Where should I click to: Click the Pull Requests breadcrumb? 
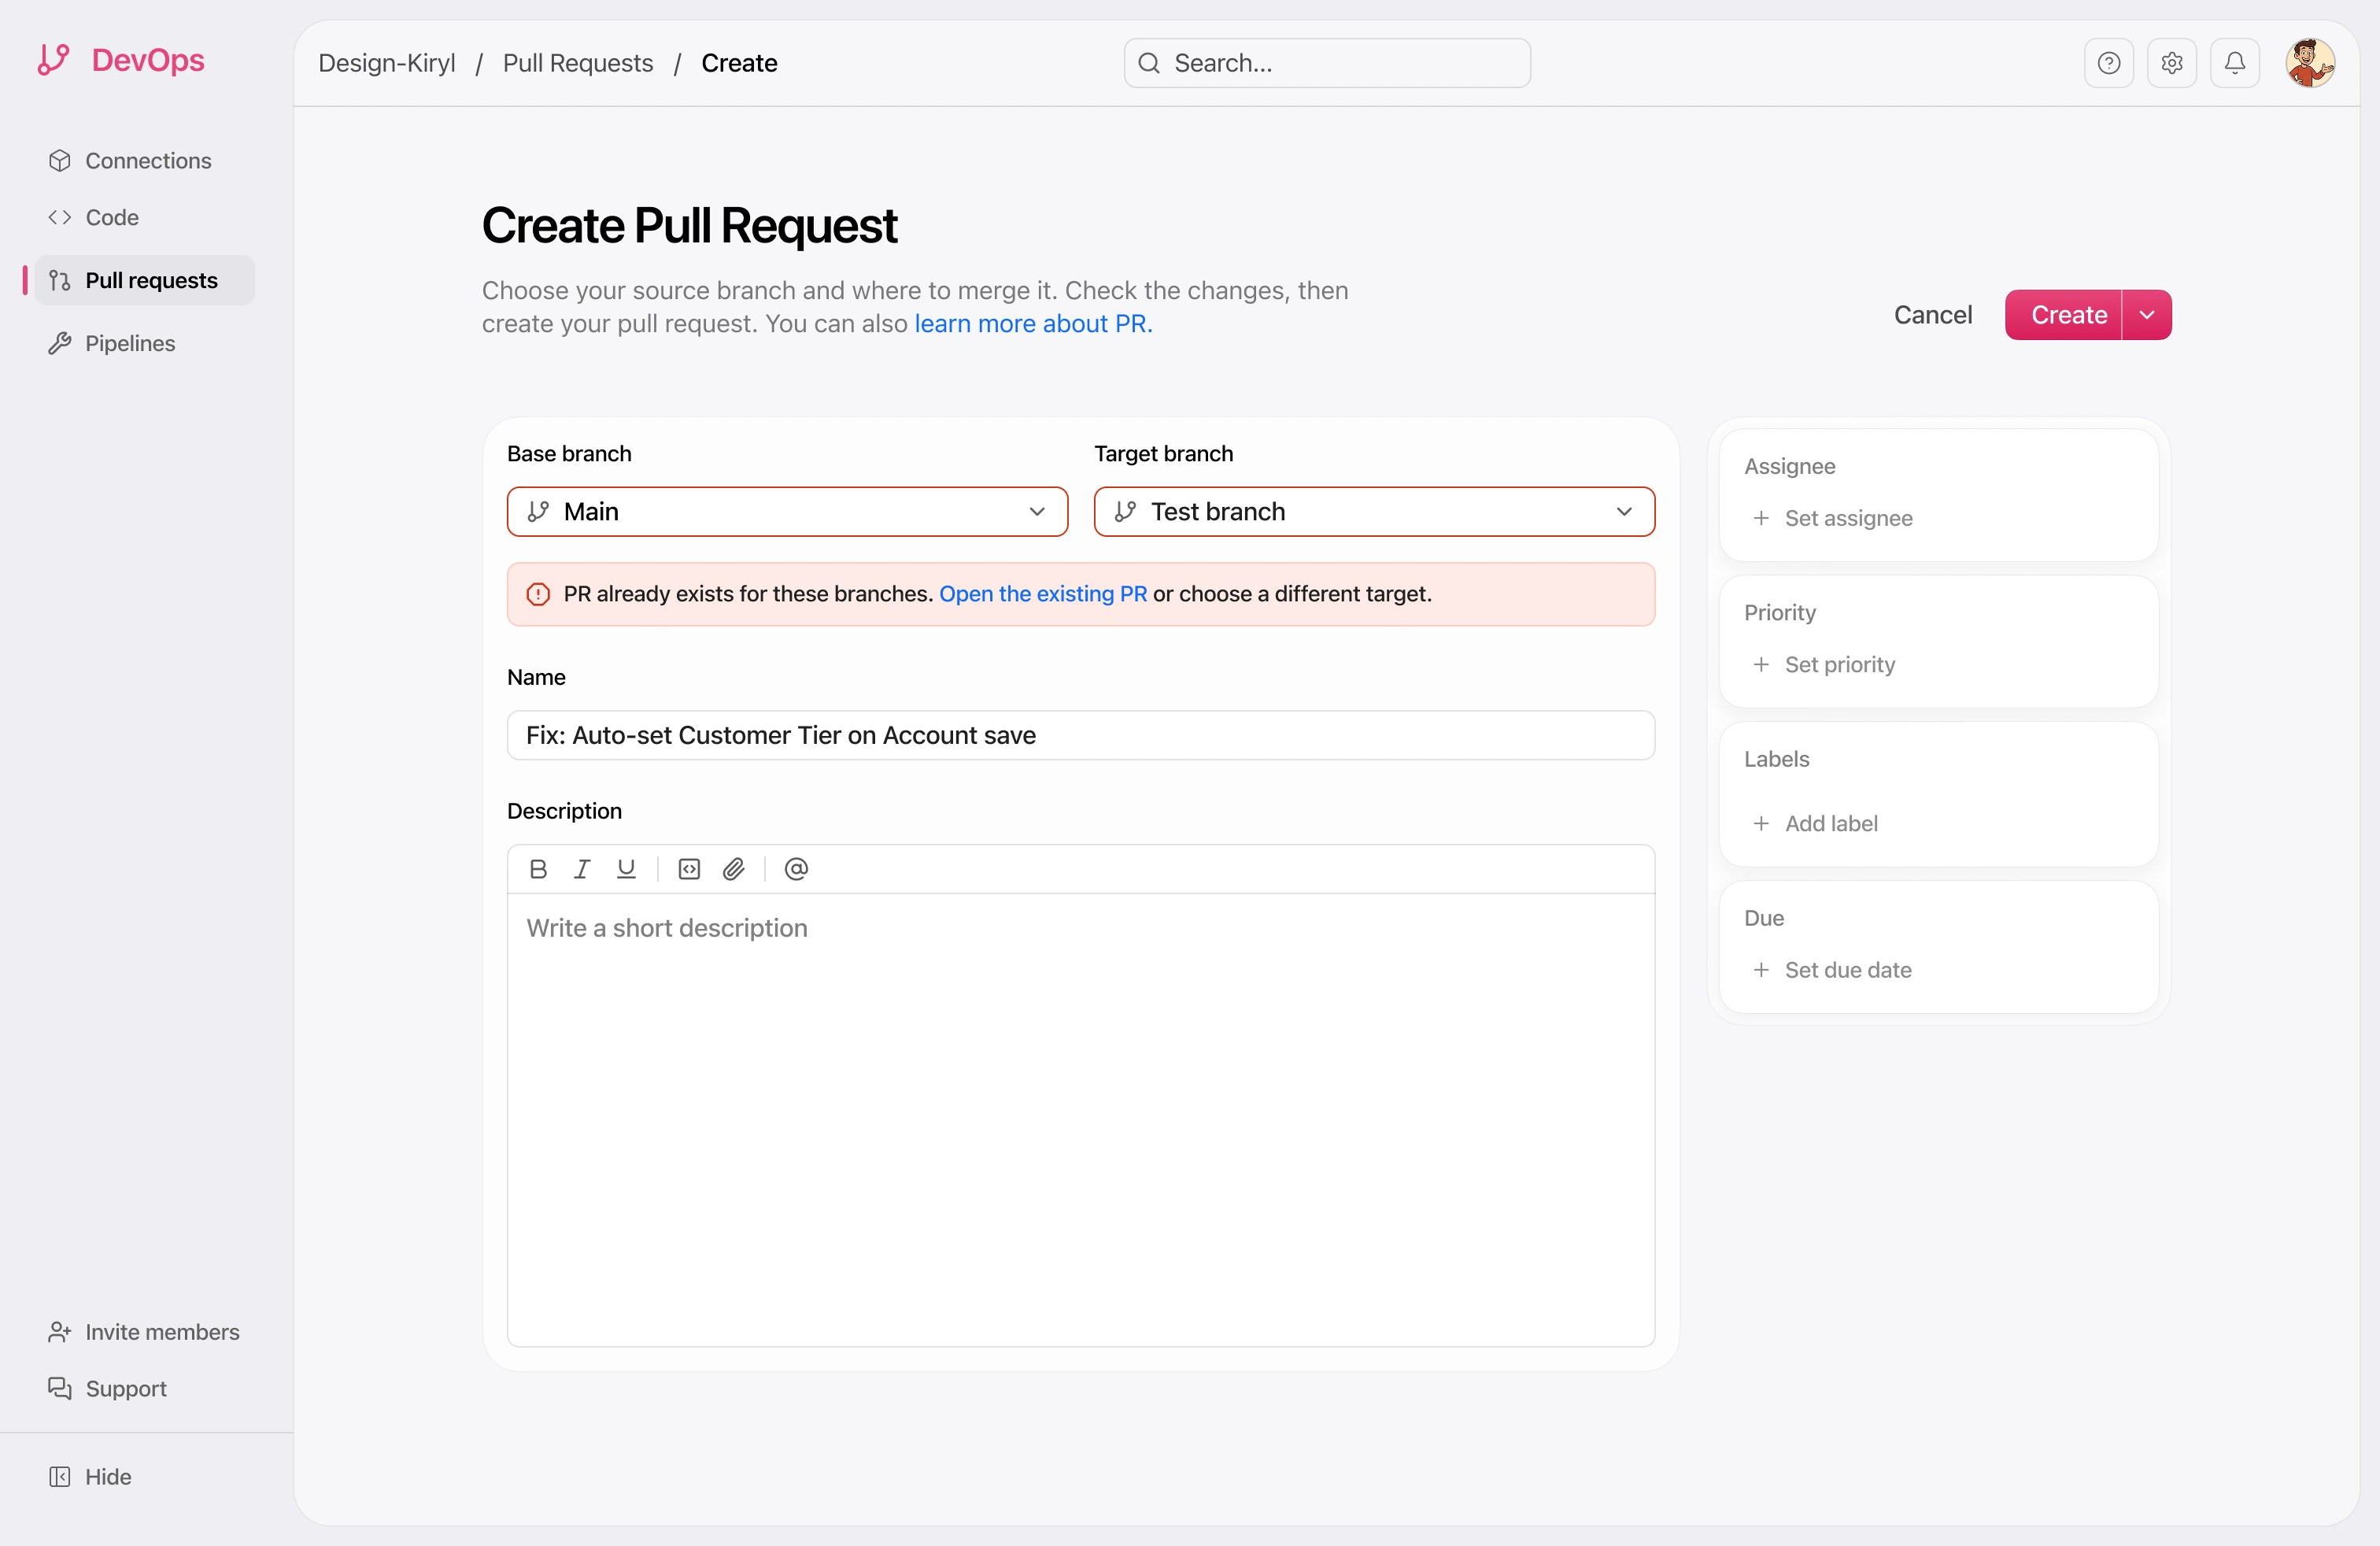[577, 63]
